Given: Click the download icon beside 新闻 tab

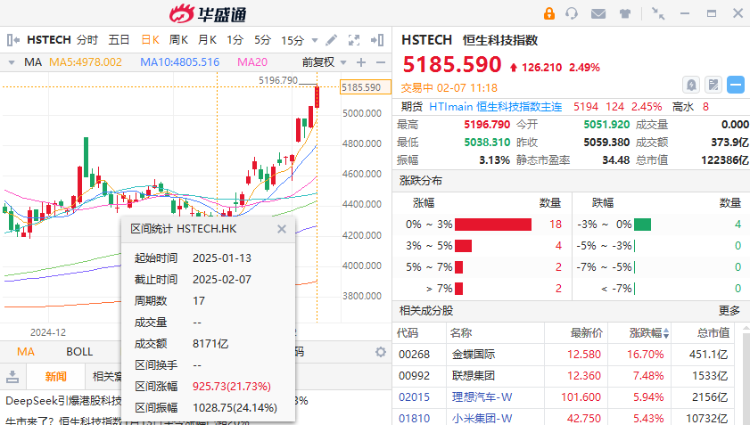Looking at the screenshot, I should tap(13, 376).
